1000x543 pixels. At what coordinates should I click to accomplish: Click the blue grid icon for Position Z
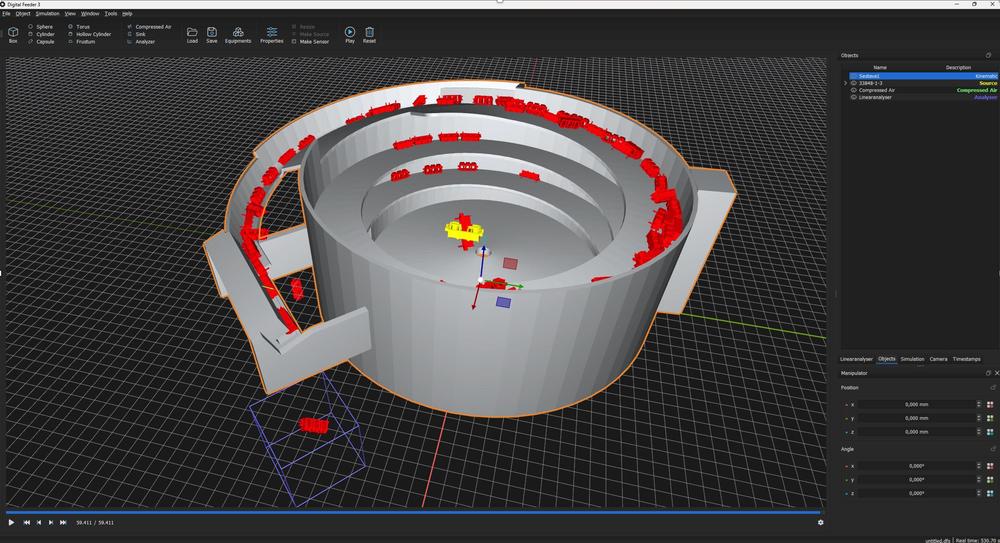click(x=990, y=432)
